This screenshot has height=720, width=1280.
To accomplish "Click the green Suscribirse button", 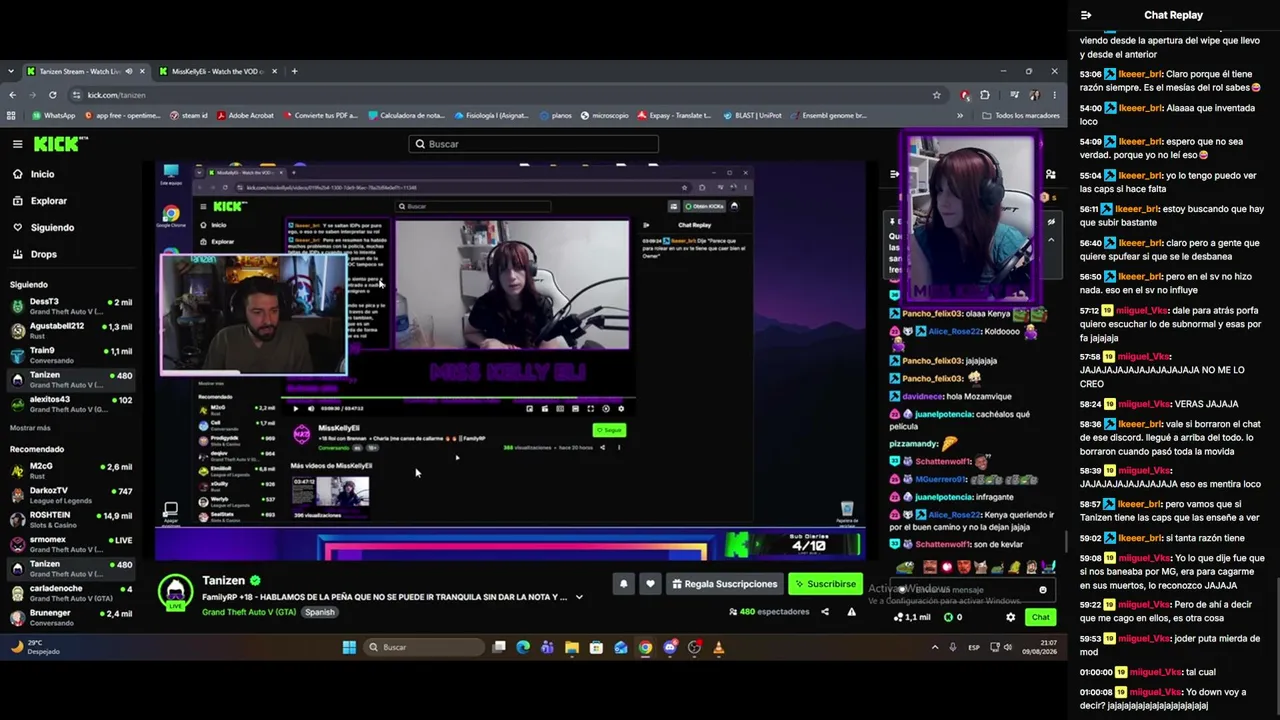I will pyautogui.click(x=825, y=584).
